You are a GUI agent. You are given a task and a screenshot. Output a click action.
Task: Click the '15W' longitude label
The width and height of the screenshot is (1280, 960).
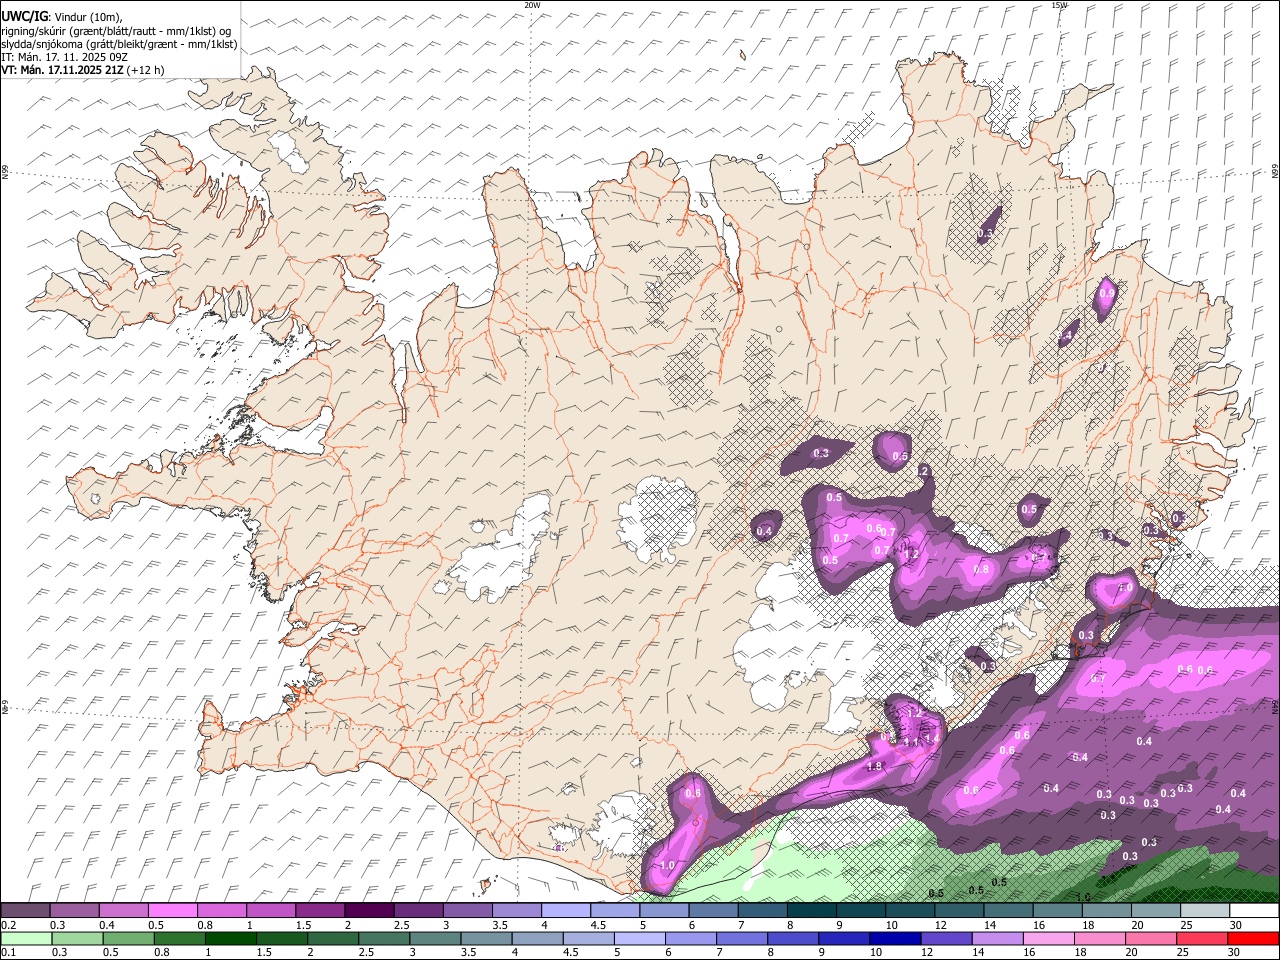1059,5
